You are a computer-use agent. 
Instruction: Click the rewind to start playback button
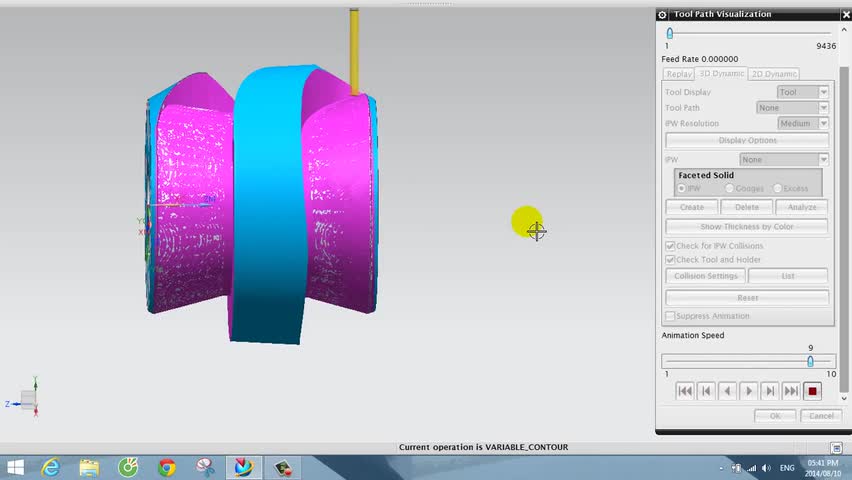pos(685,391)
